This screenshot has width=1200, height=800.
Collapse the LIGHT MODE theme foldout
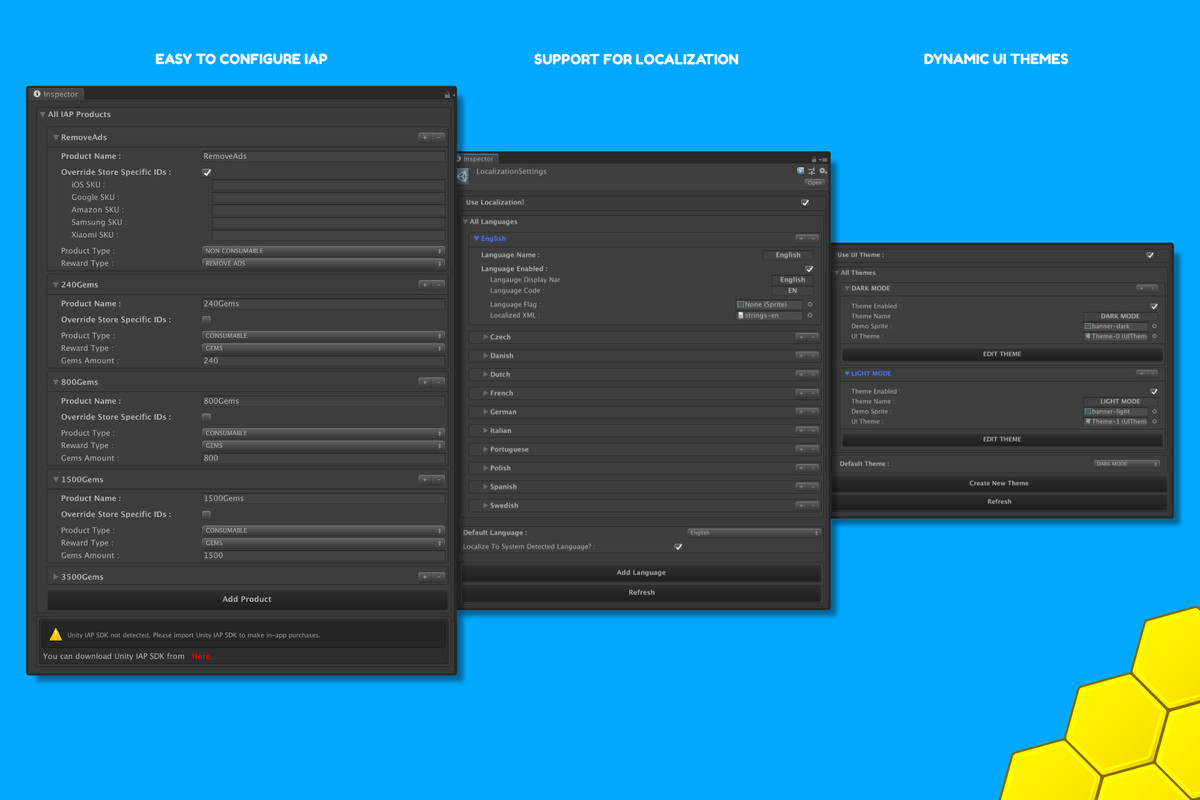(x=847, y=373)
